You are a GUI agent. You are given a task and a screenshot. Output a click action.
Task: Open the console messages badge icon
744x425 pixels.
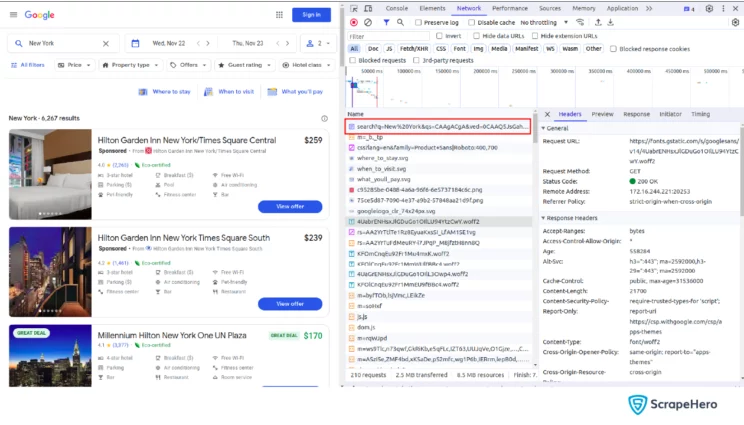pyautogui.click(x=689, y=9)
